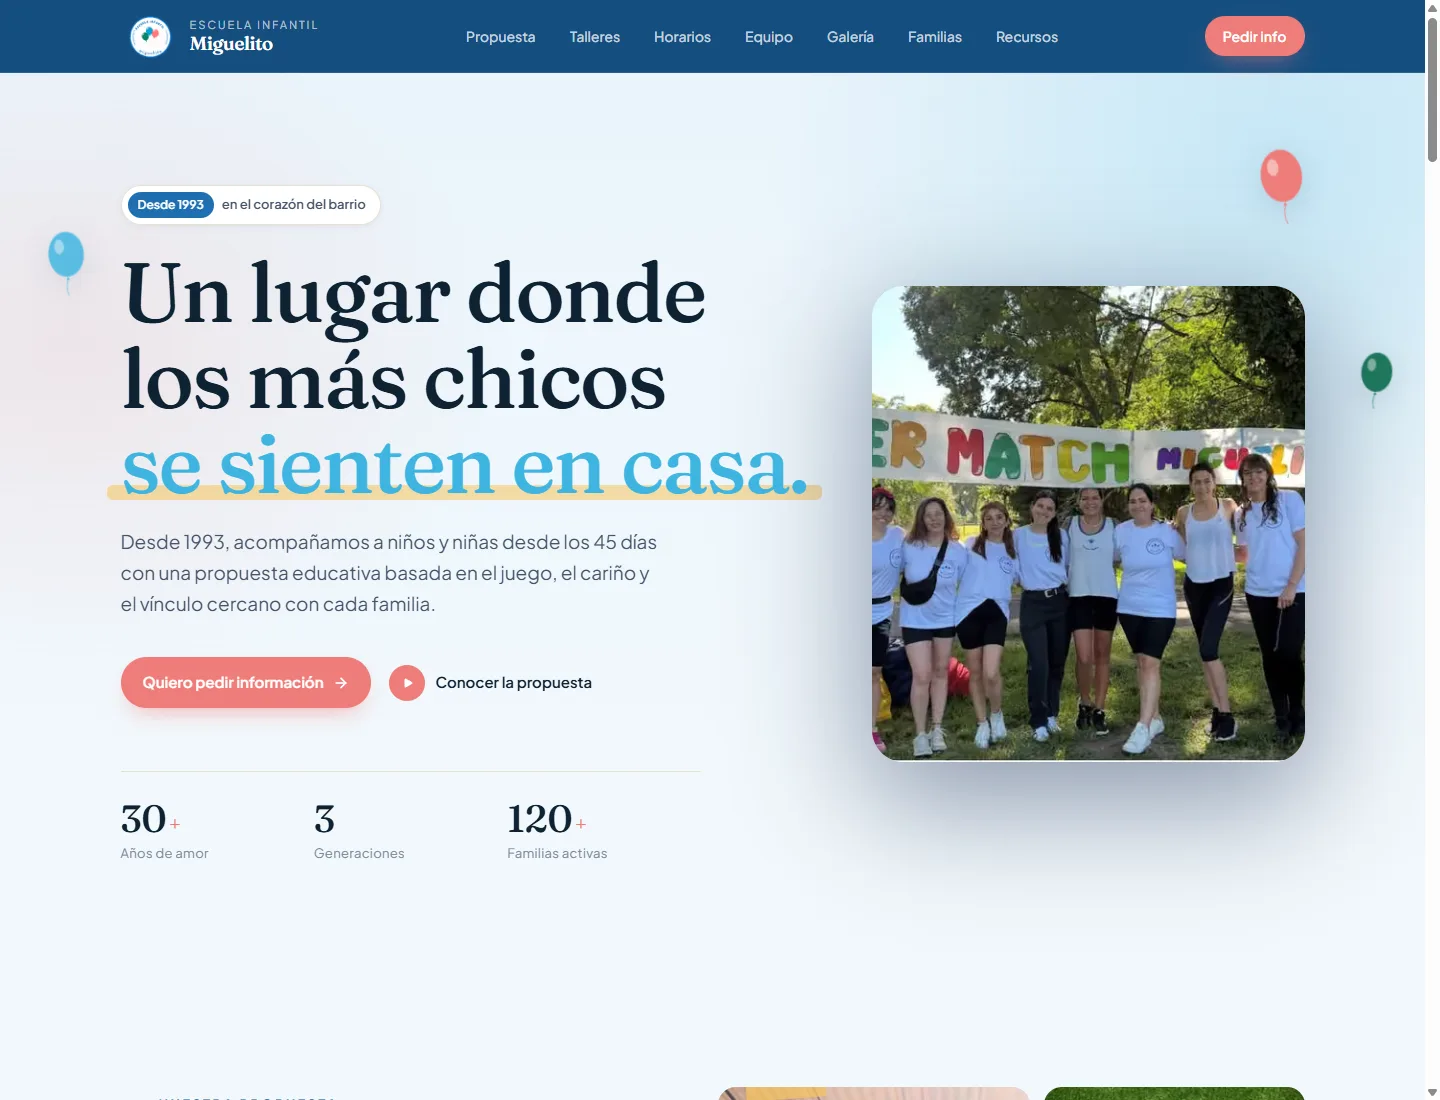Image resolution: width=1440 pixels, height=1100 pixels.
Task: Open the Galería nav link
Action: 850,37
